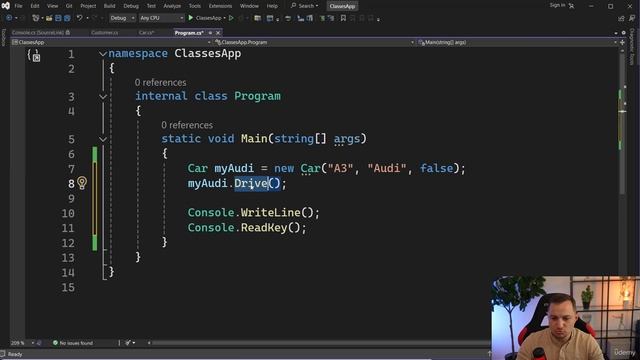The height and width of the screenshot is (360, 640).
Task: Open the ClassesApp.Program type dropdown
Action: 314,42
